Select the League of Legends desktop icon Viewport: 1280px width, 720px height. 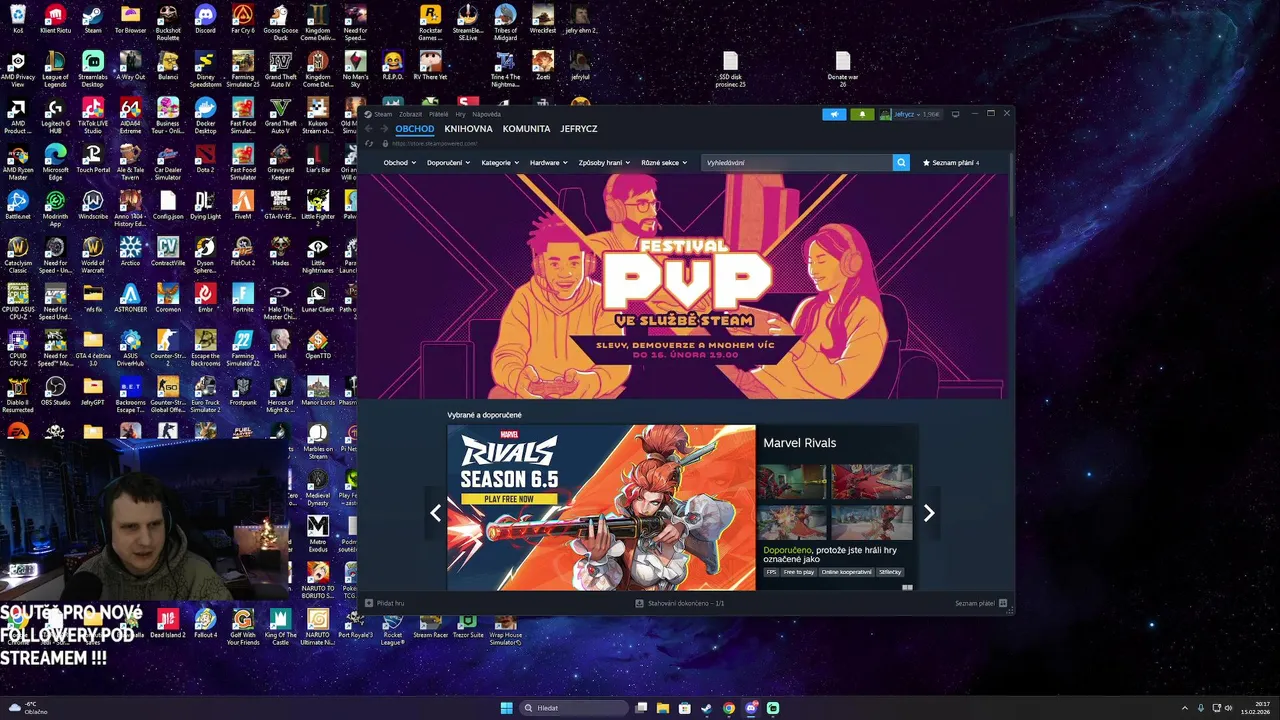point(55,69)
